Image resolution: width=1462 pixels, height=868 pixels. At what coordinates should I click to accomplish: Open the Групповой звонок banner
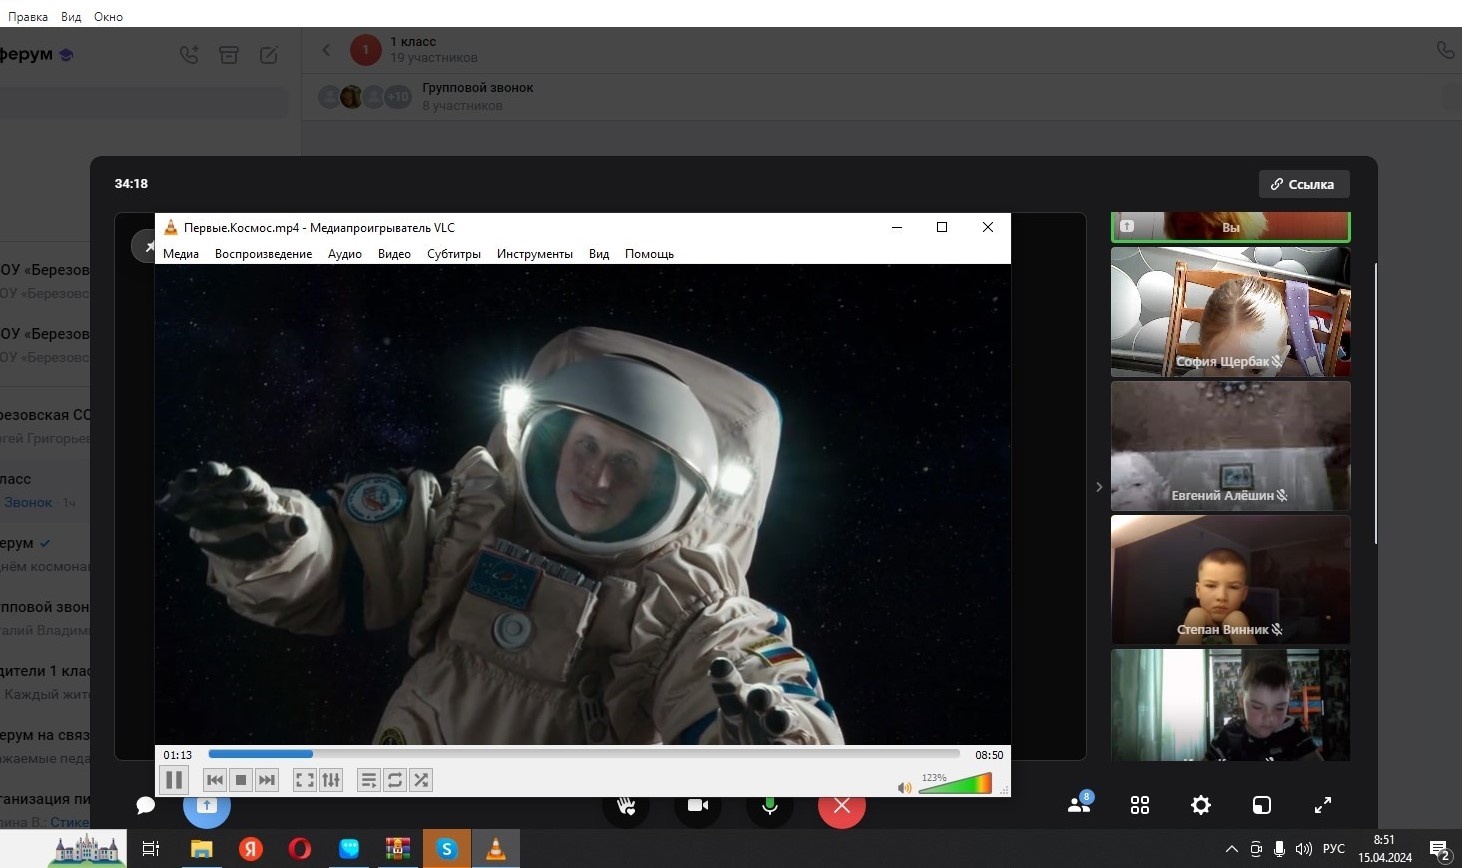point(880,96)
